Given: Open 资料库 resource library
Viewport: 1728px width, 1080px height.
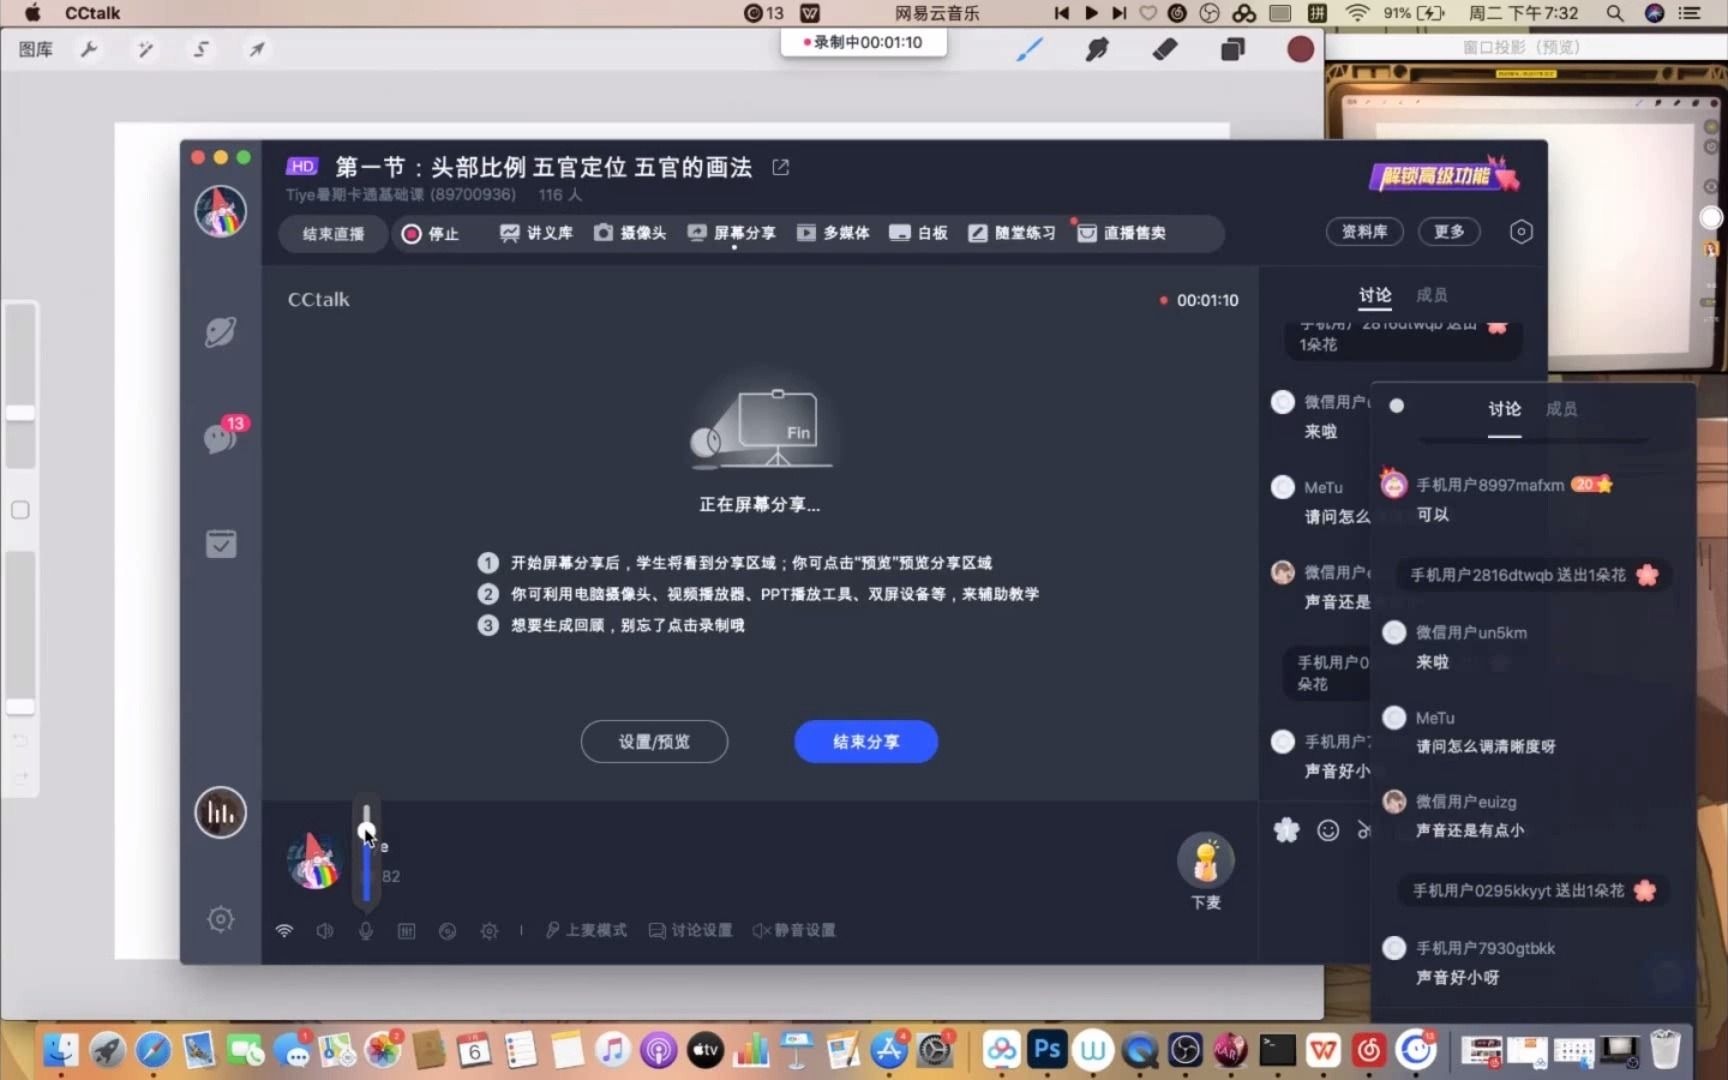Looking at the screenshot, I should coord(1365,232).
